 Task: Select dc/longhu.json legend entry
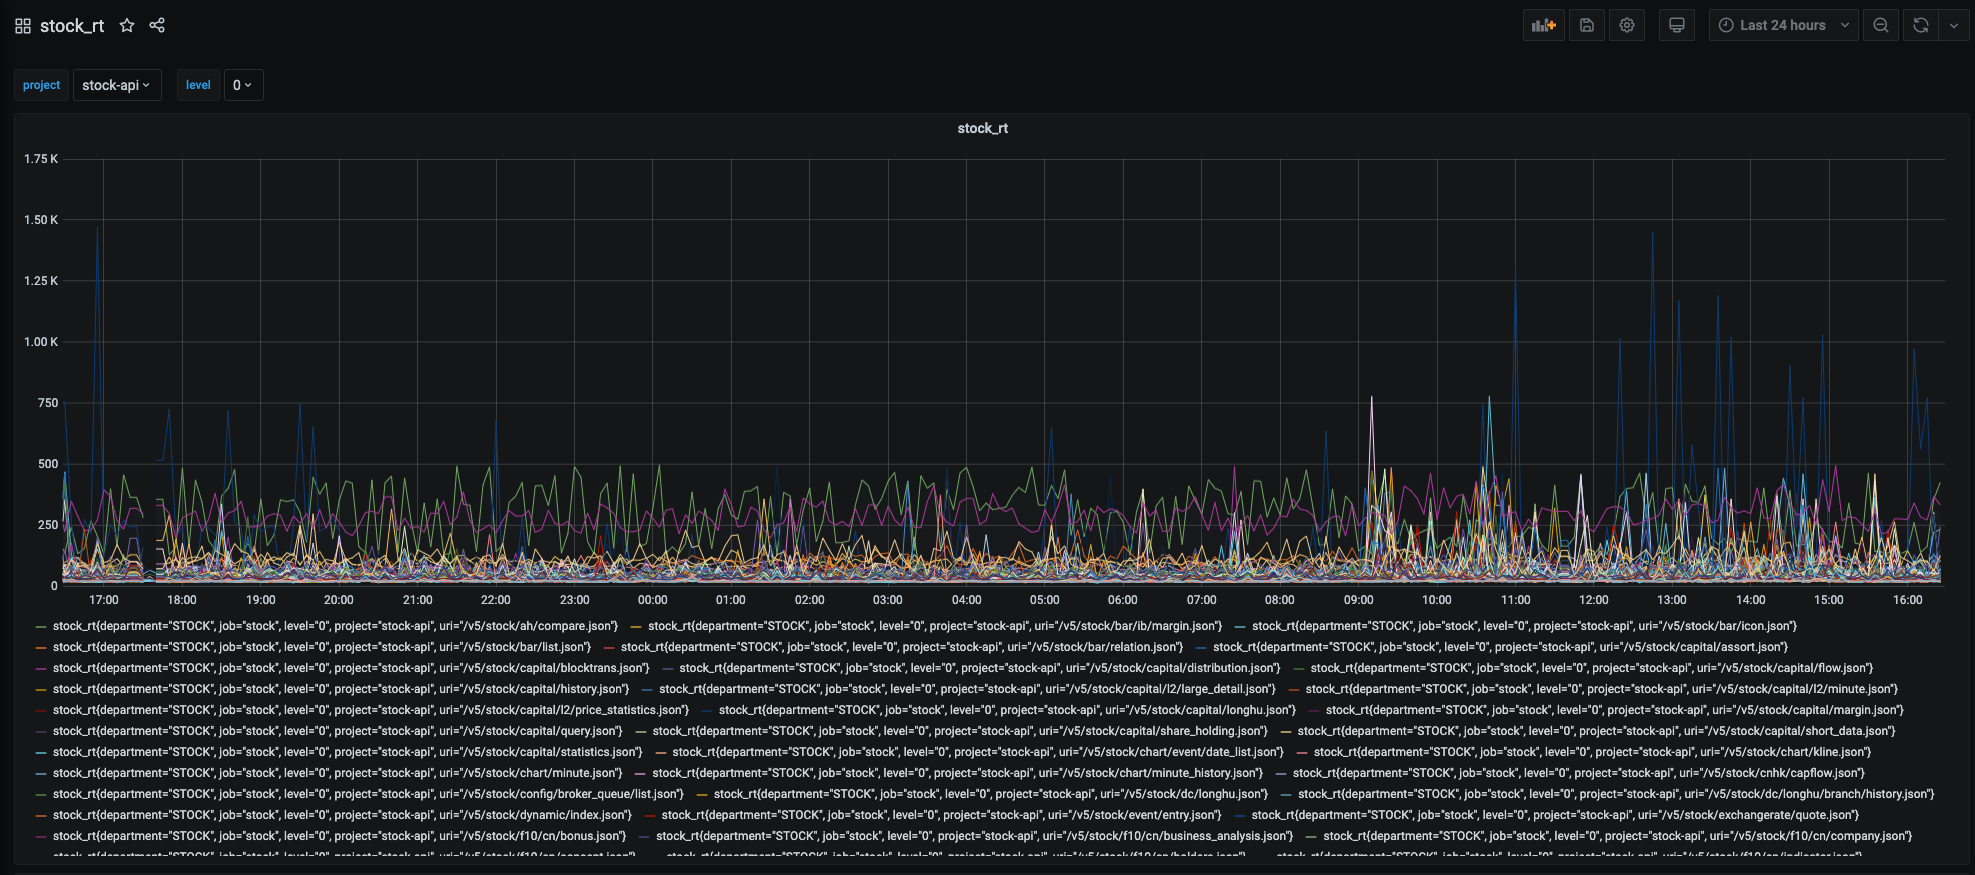click(x=991, y=794)
